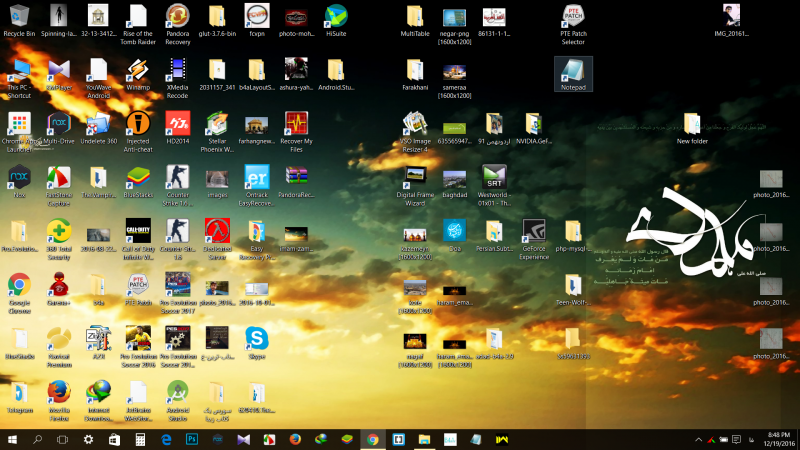800x450 pixels.
Task: Click the Windows Start button
Action: tap(12, 440)
